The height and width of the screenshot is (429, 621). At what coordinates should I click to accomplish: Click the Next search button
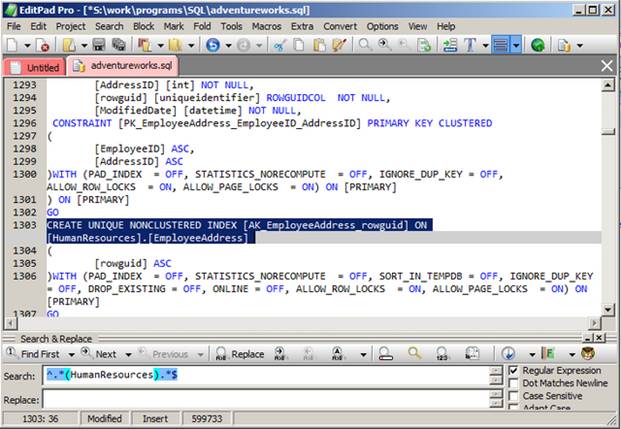[99, 354]
